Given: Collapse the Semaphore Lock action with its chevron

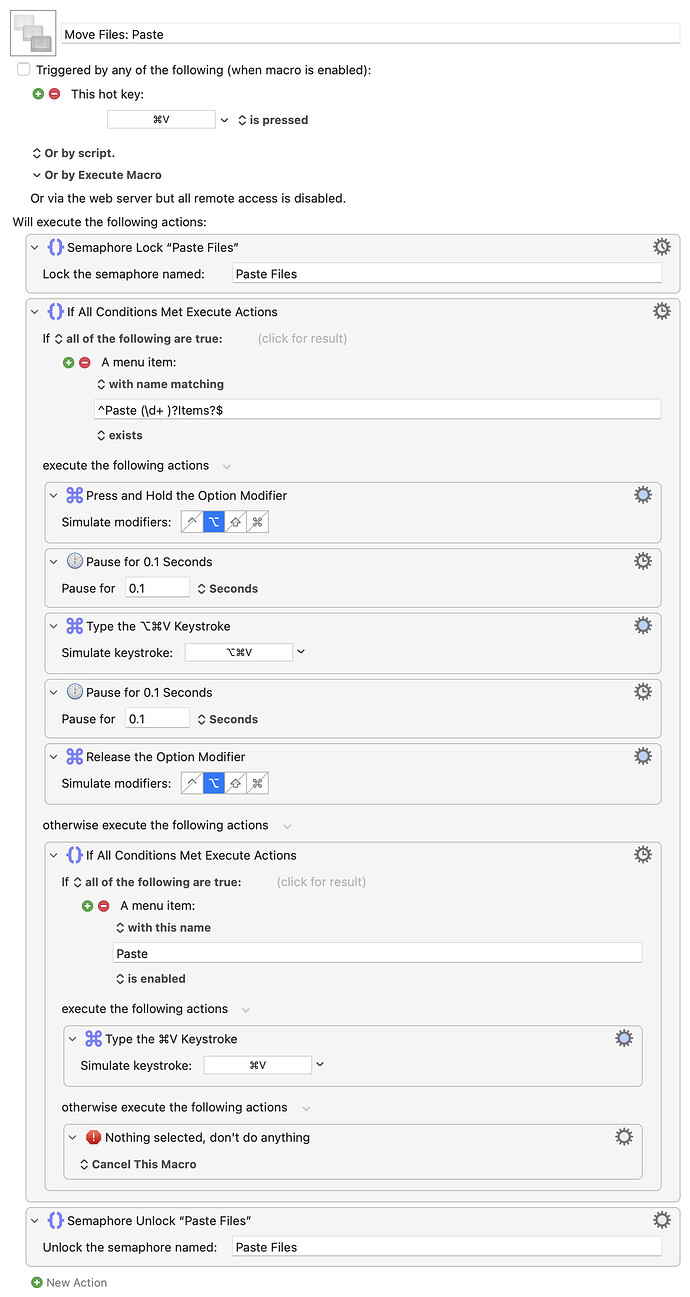Looking at the screenshot, I should [x=33, y=246].
